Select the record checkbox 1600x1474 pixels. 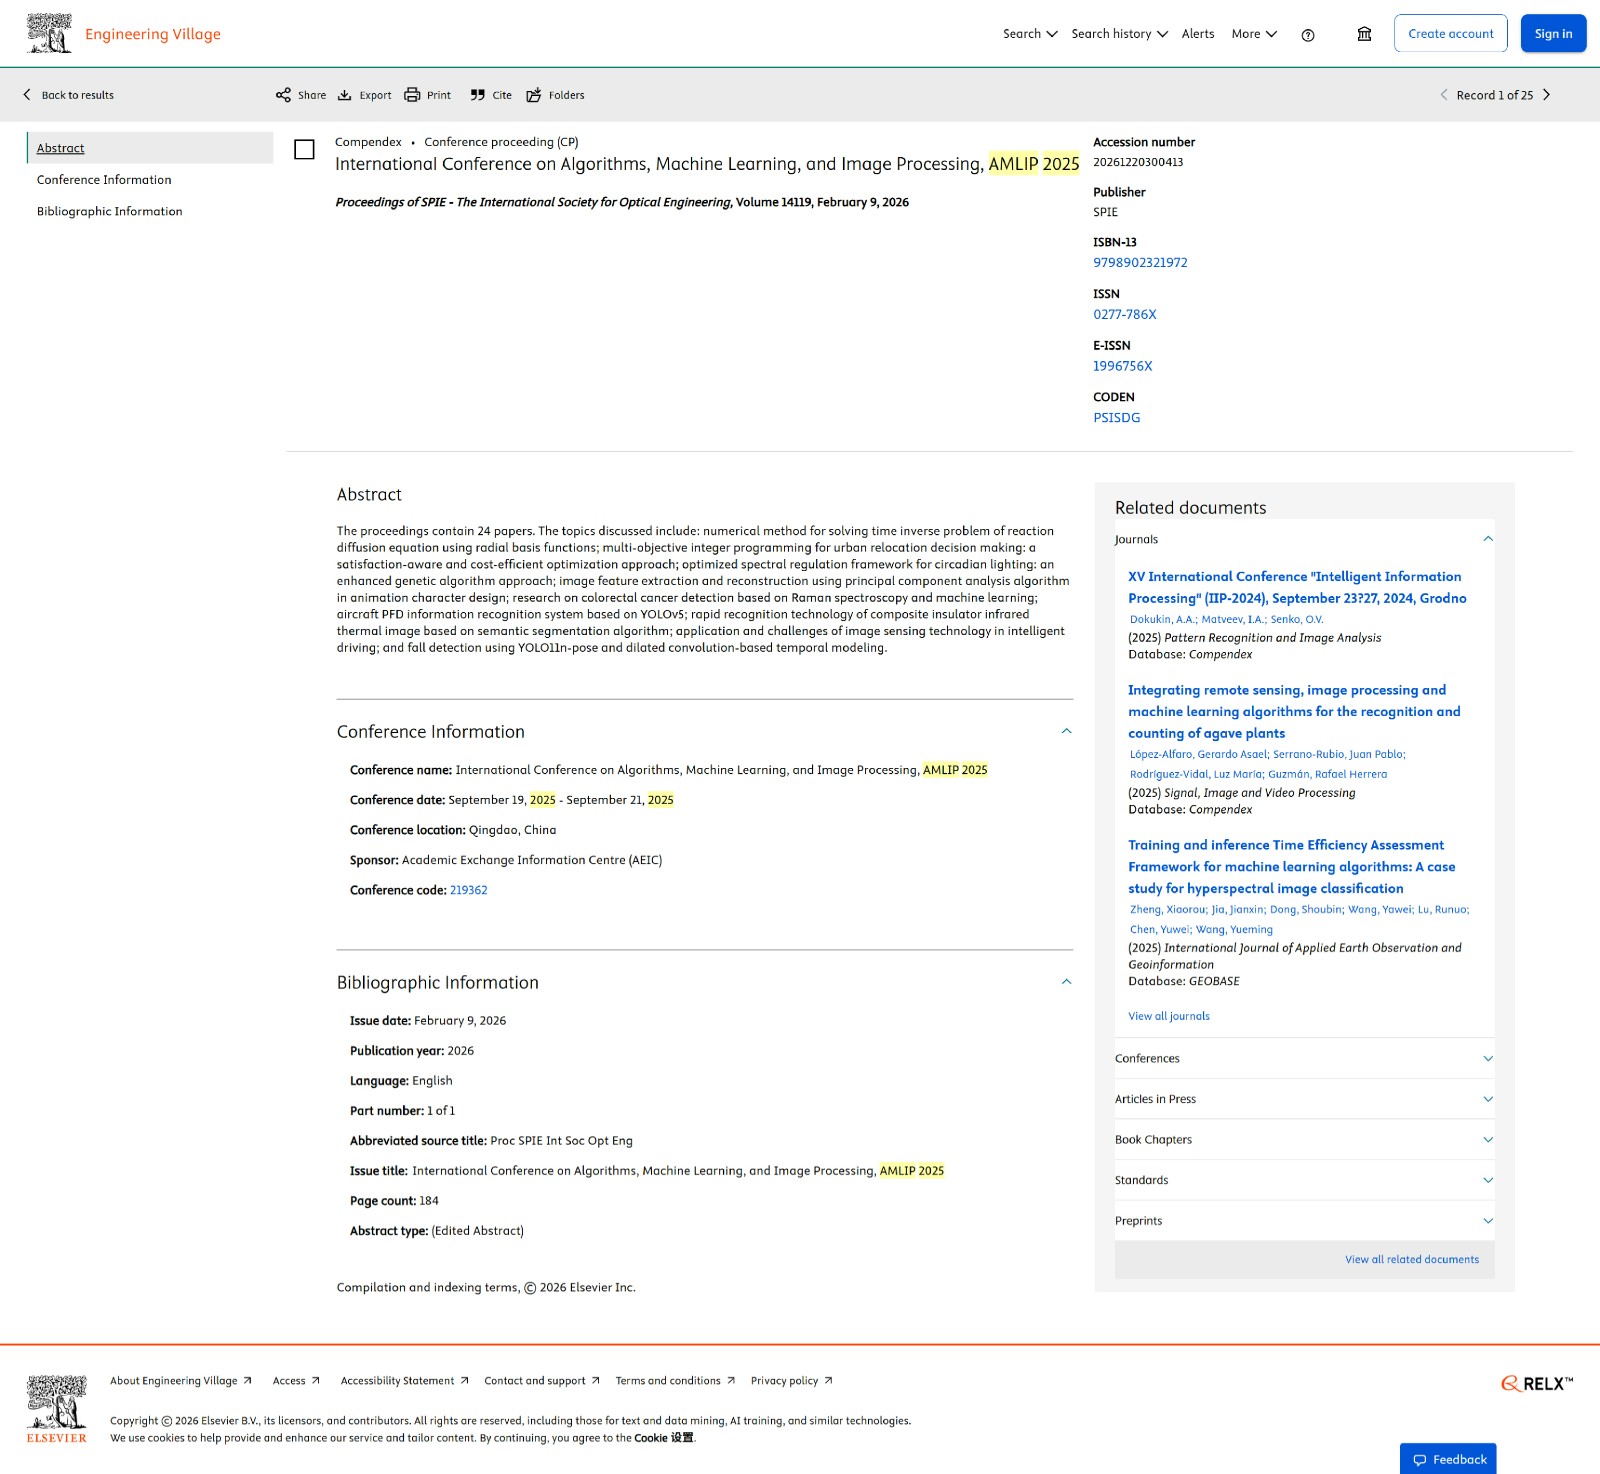[x=304, y=150]
